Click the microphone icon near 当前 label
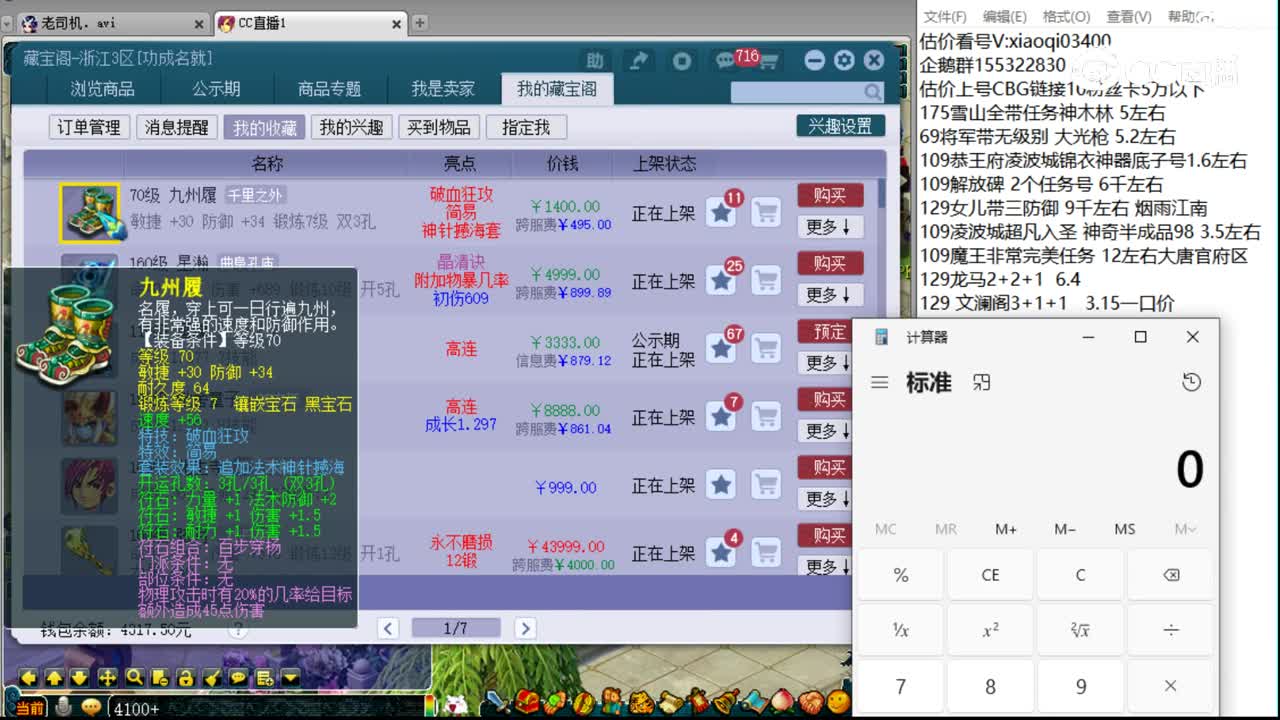Viewport: 1280px width, 720px height. click(64, 706)
